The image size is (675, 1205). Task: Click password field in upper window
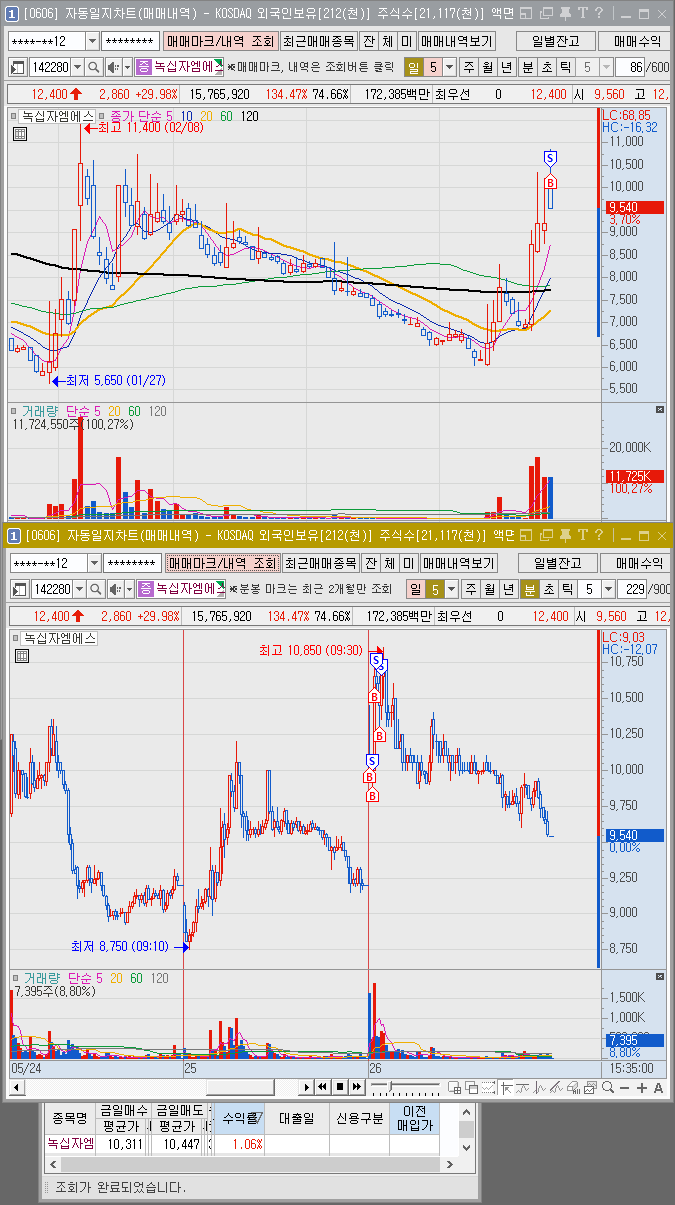point(132,41)
